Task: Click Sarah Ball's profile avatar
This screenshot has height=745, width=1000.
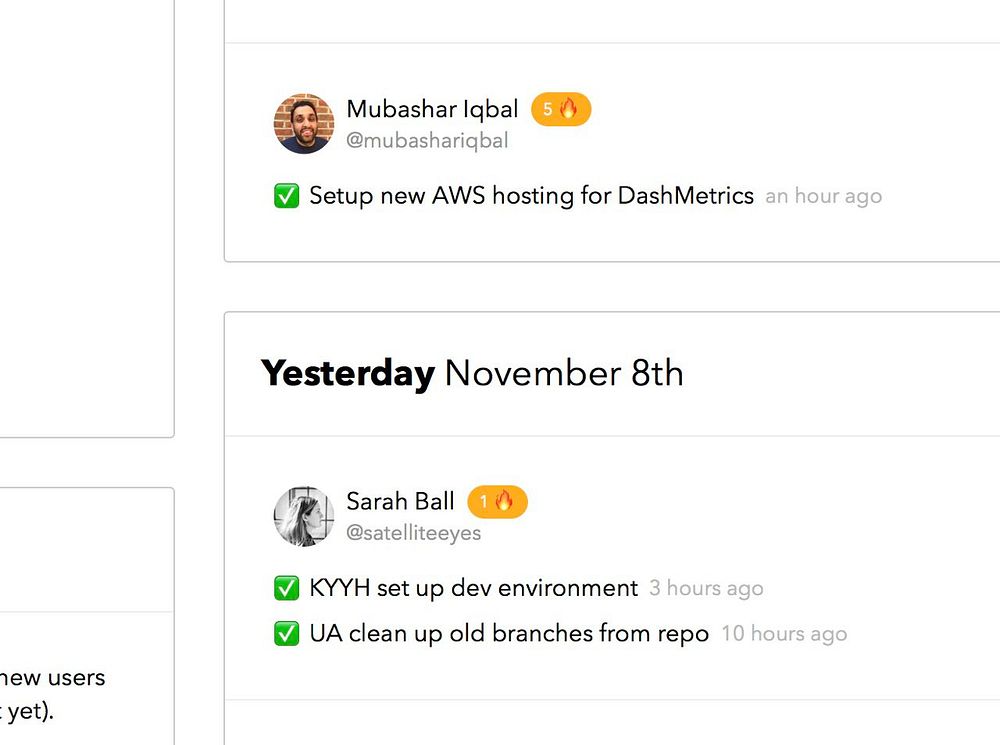Action: tap(303, 517)
